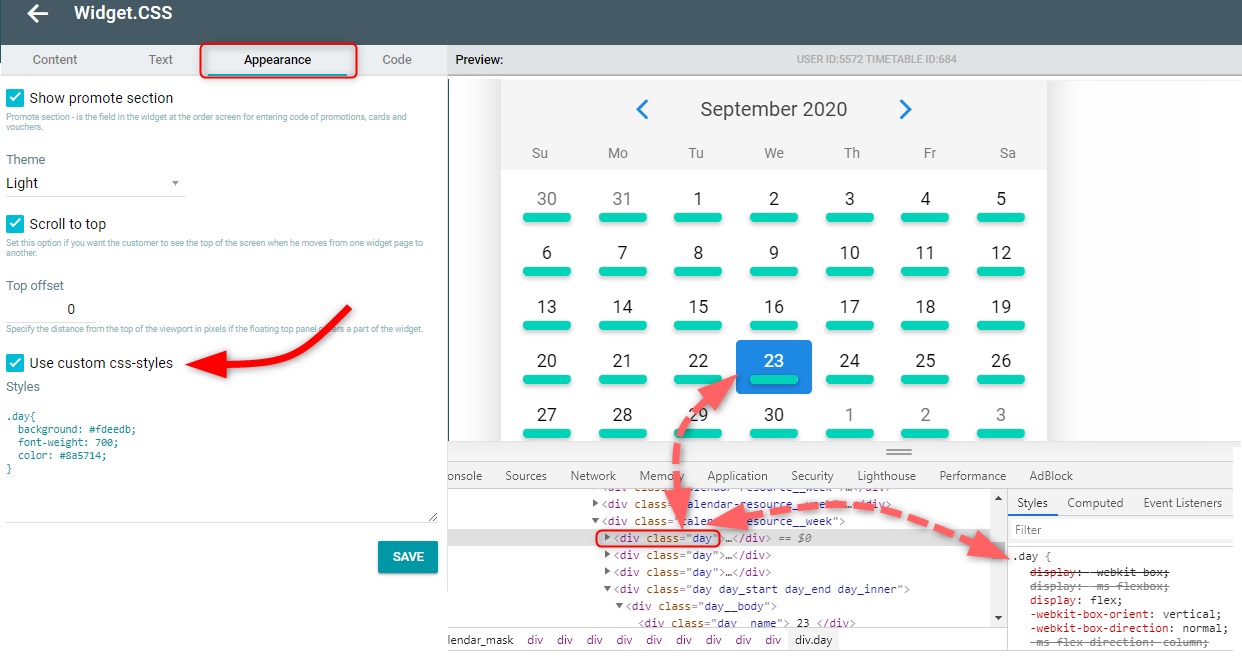Go to previous month in calendar

tap(643, 109)
